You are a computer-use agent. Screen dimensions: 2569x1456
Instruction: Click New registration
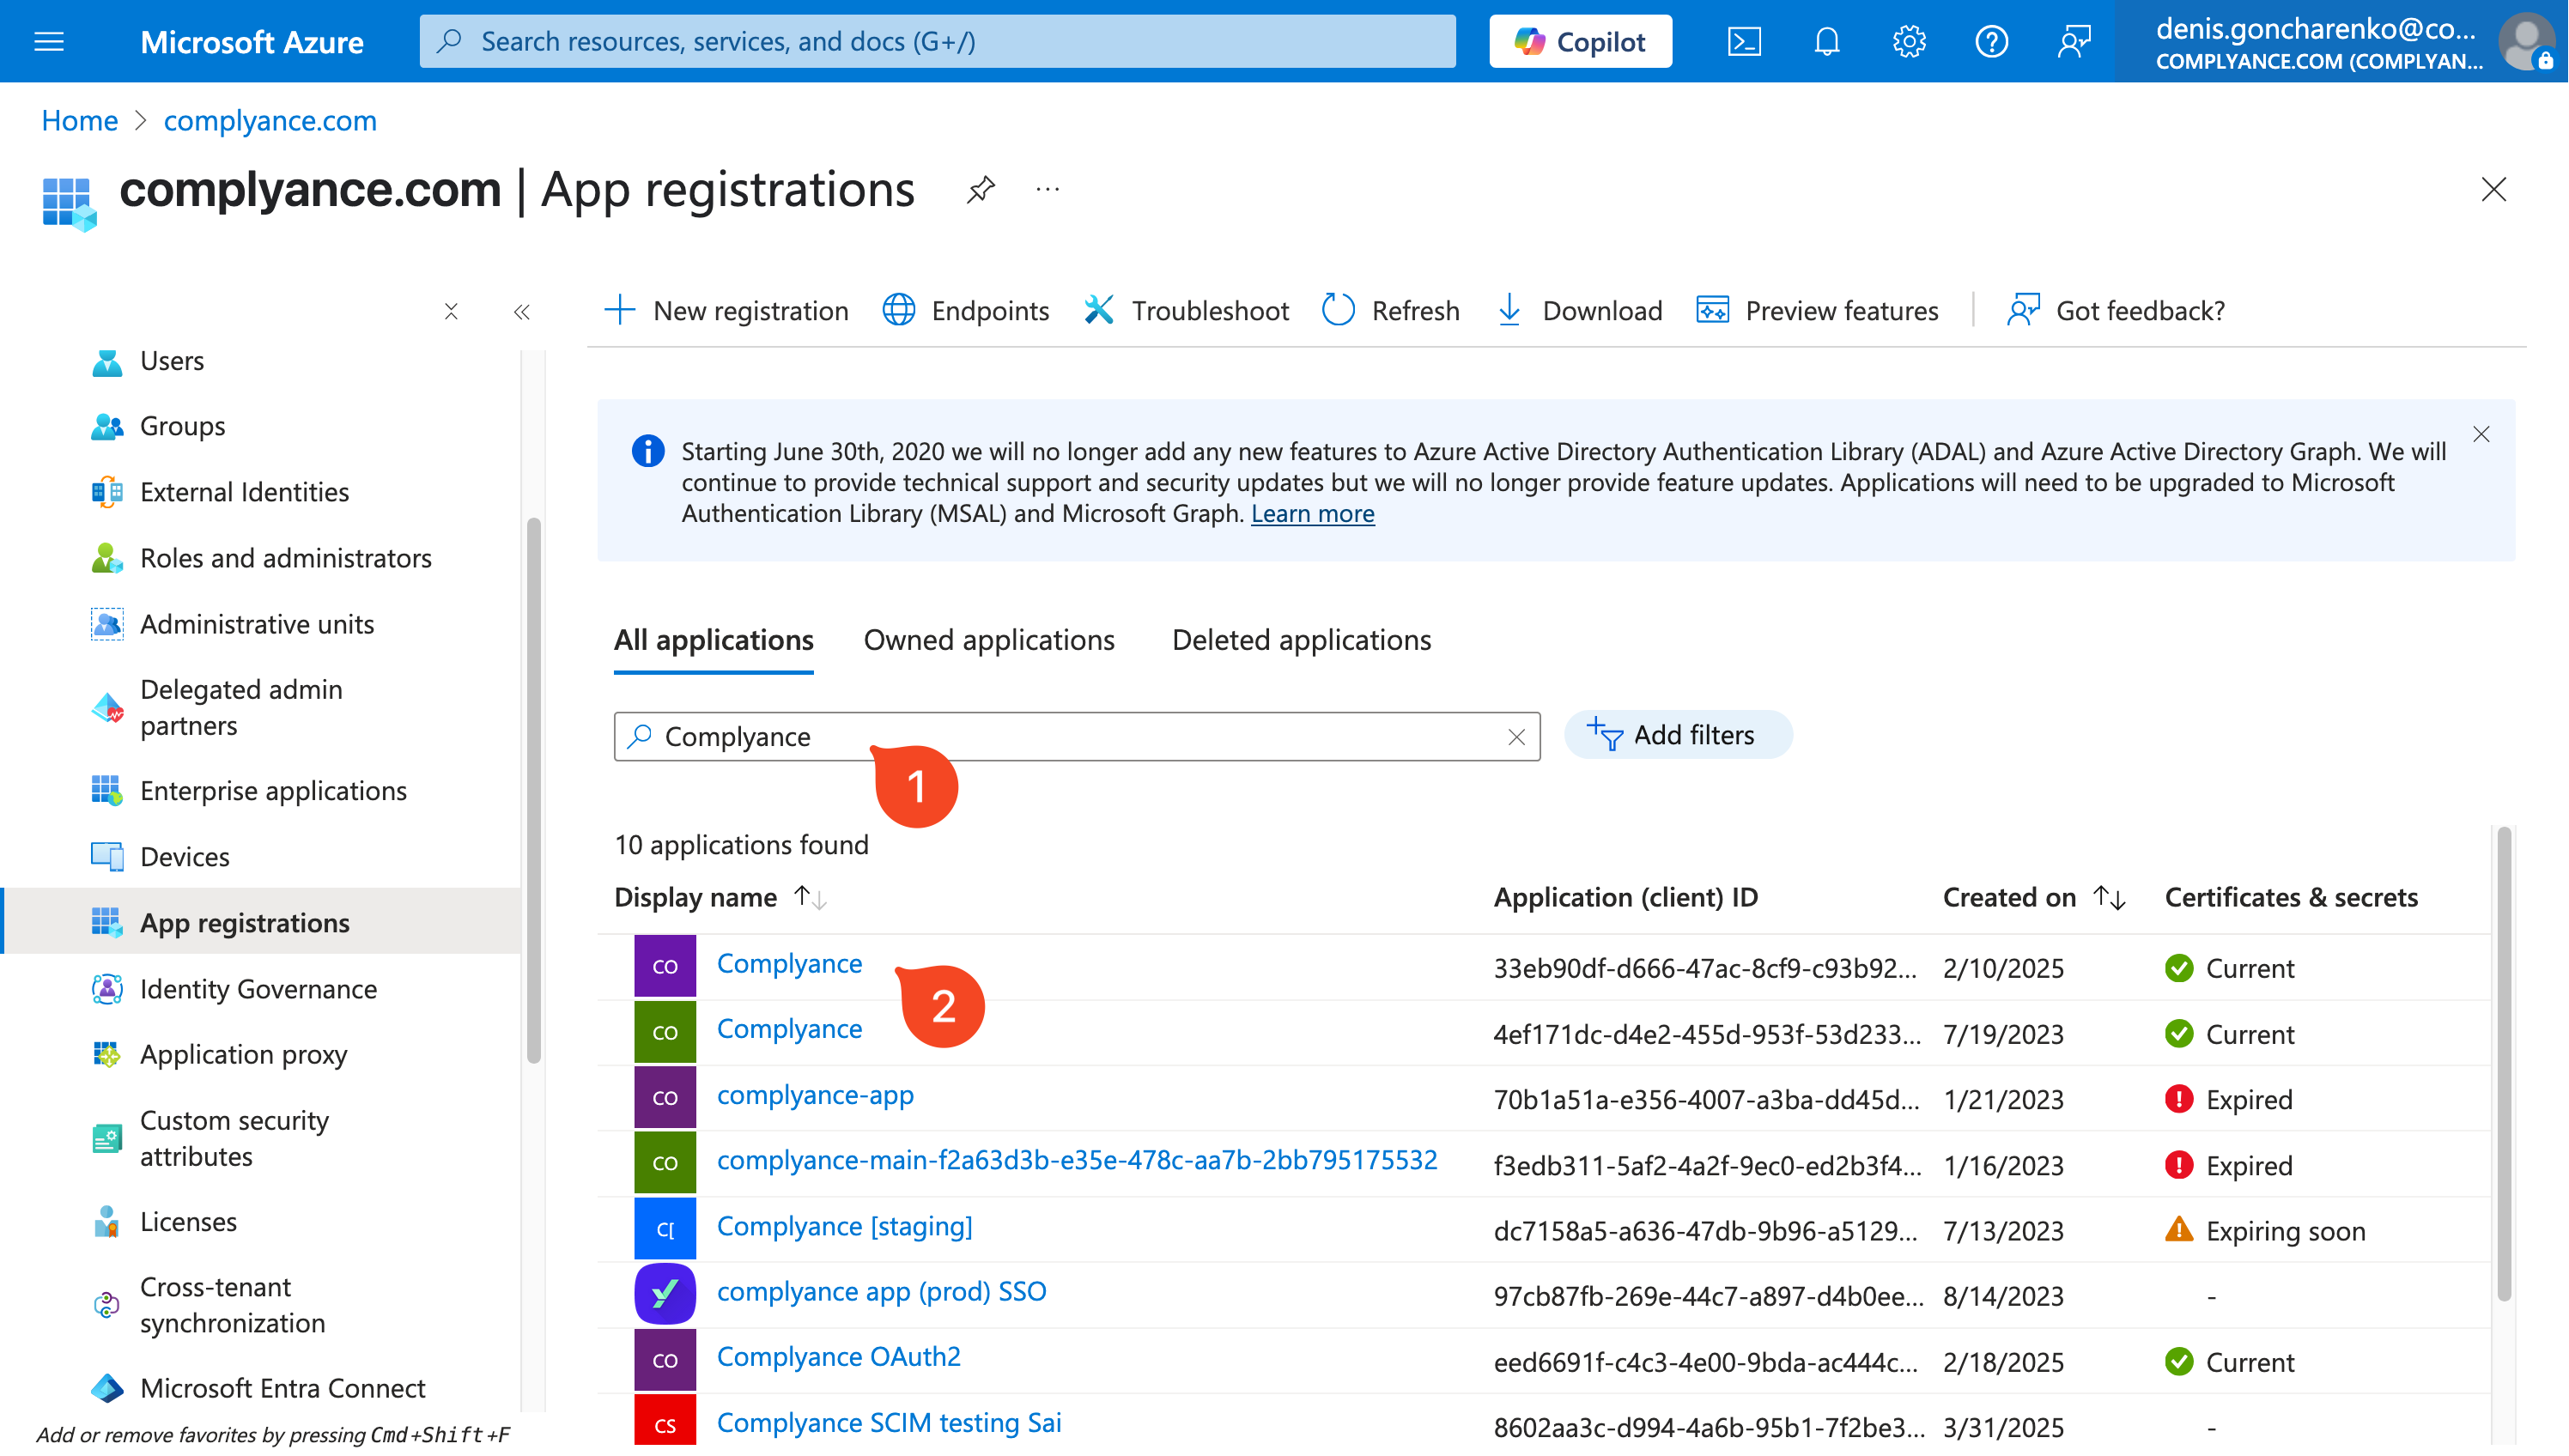[726, 311]
